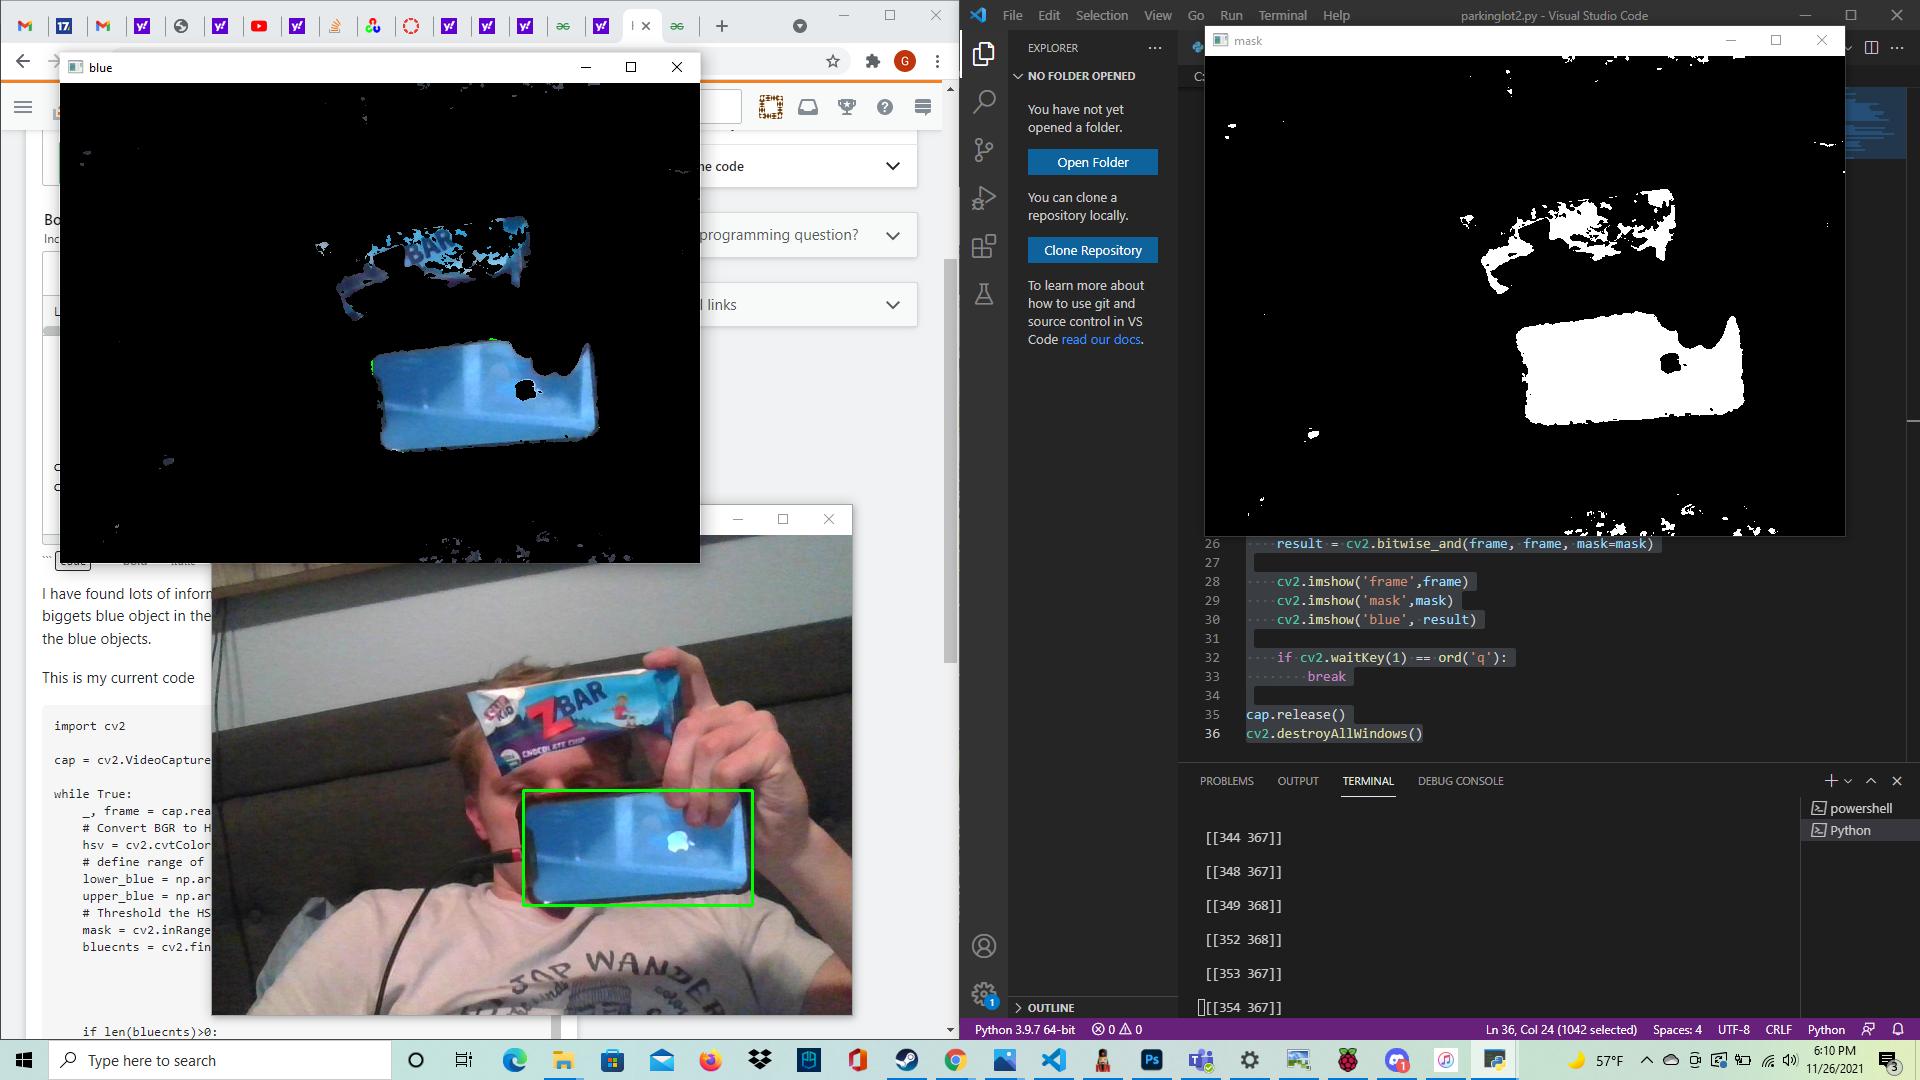1920x1080 pixels.
Task: Follow the 'read our docs' link
Action: click(1100, 339)
